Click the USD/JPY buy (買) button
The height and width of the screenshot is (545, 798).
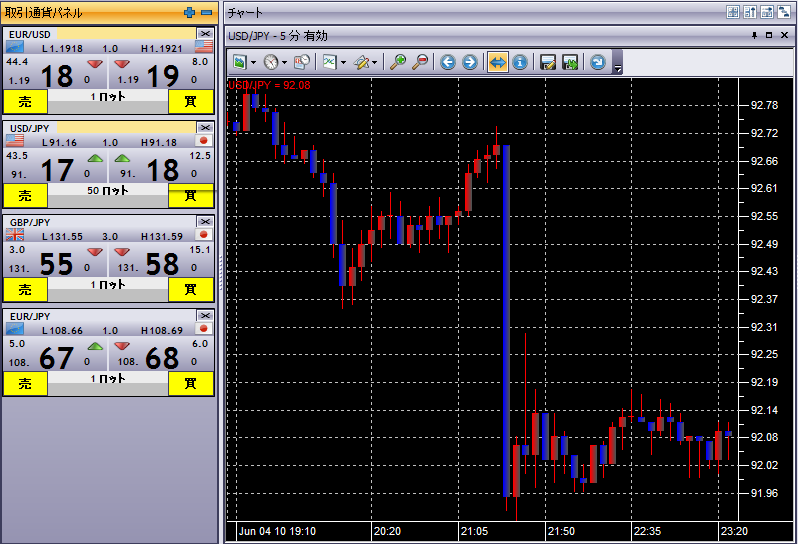tap(190, 195)
